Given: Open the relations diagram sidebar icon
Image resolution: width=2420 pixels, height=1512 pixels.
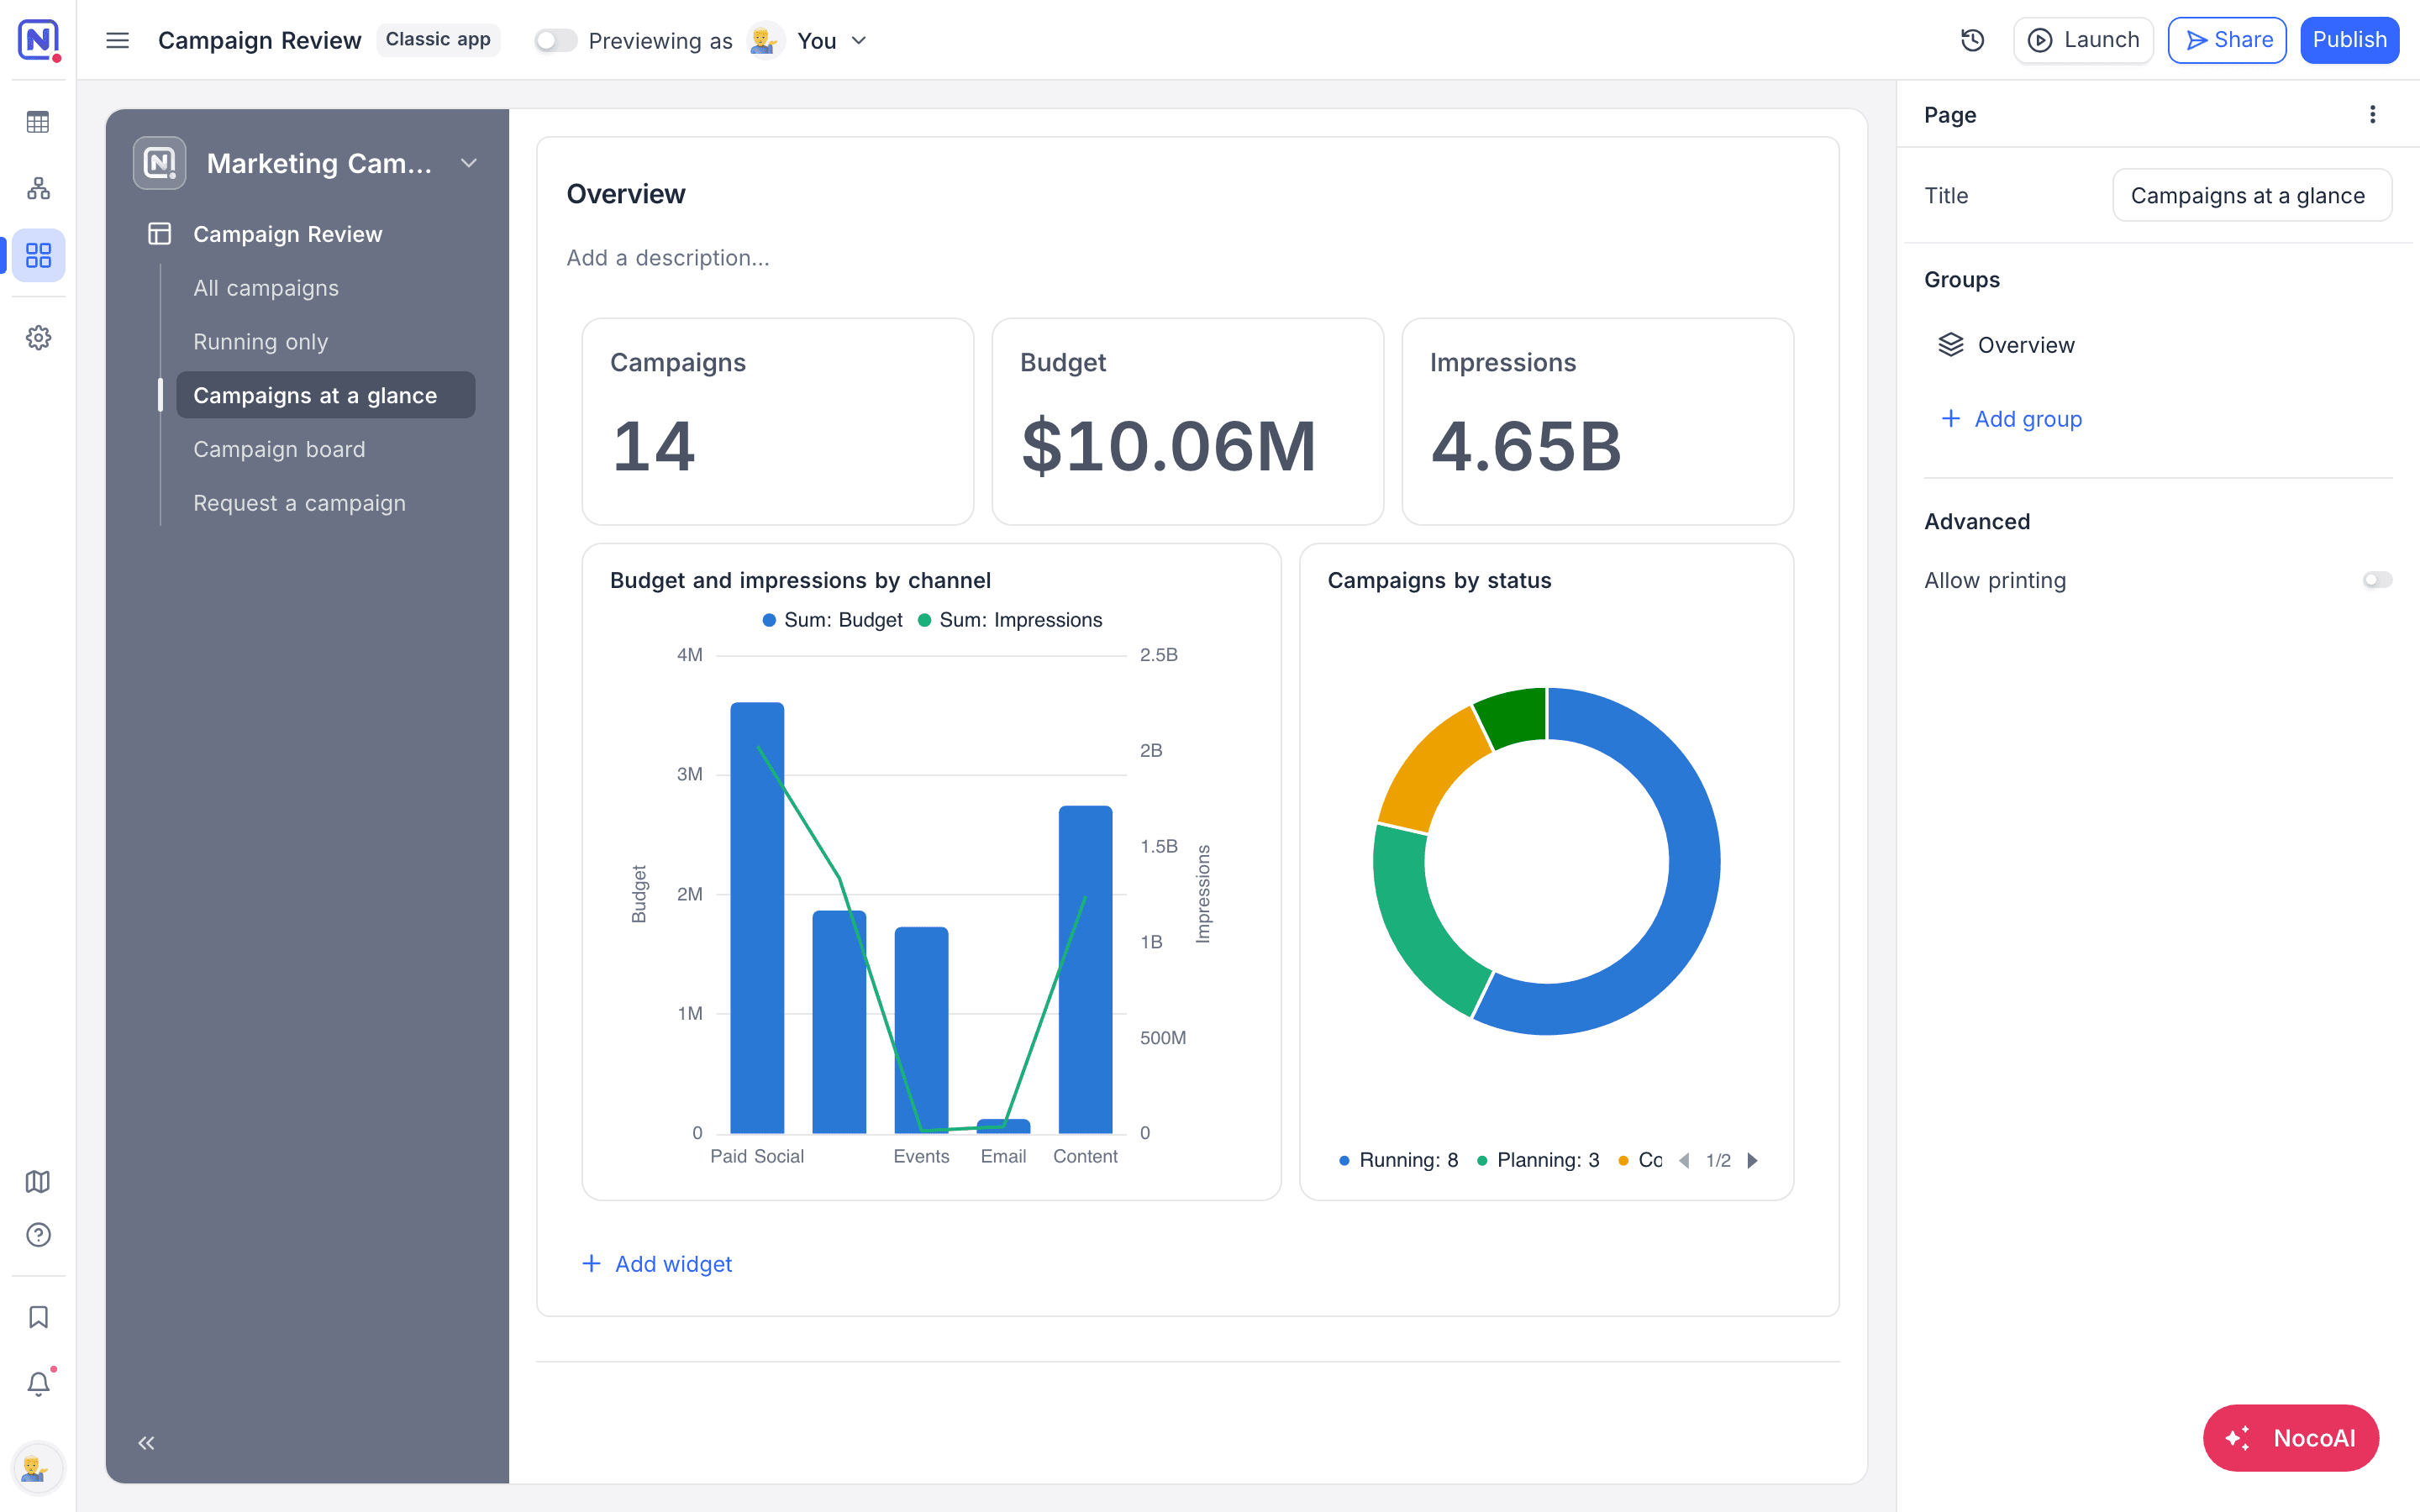Looking at the screenshot, I should [38, 188].
